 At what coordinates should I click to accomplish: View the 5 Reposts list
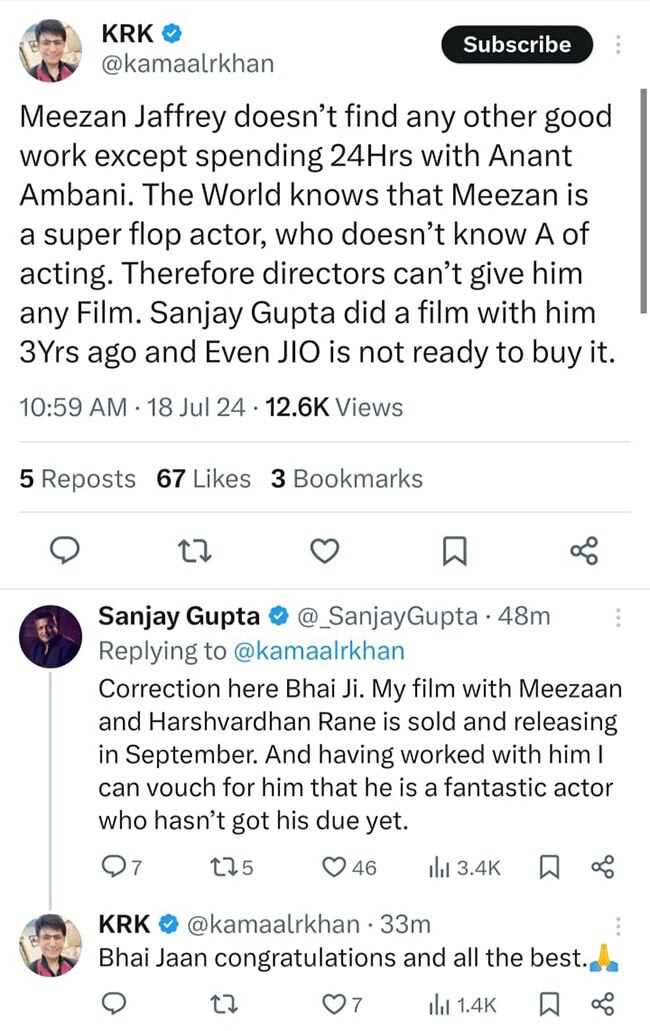coord(77,479)
